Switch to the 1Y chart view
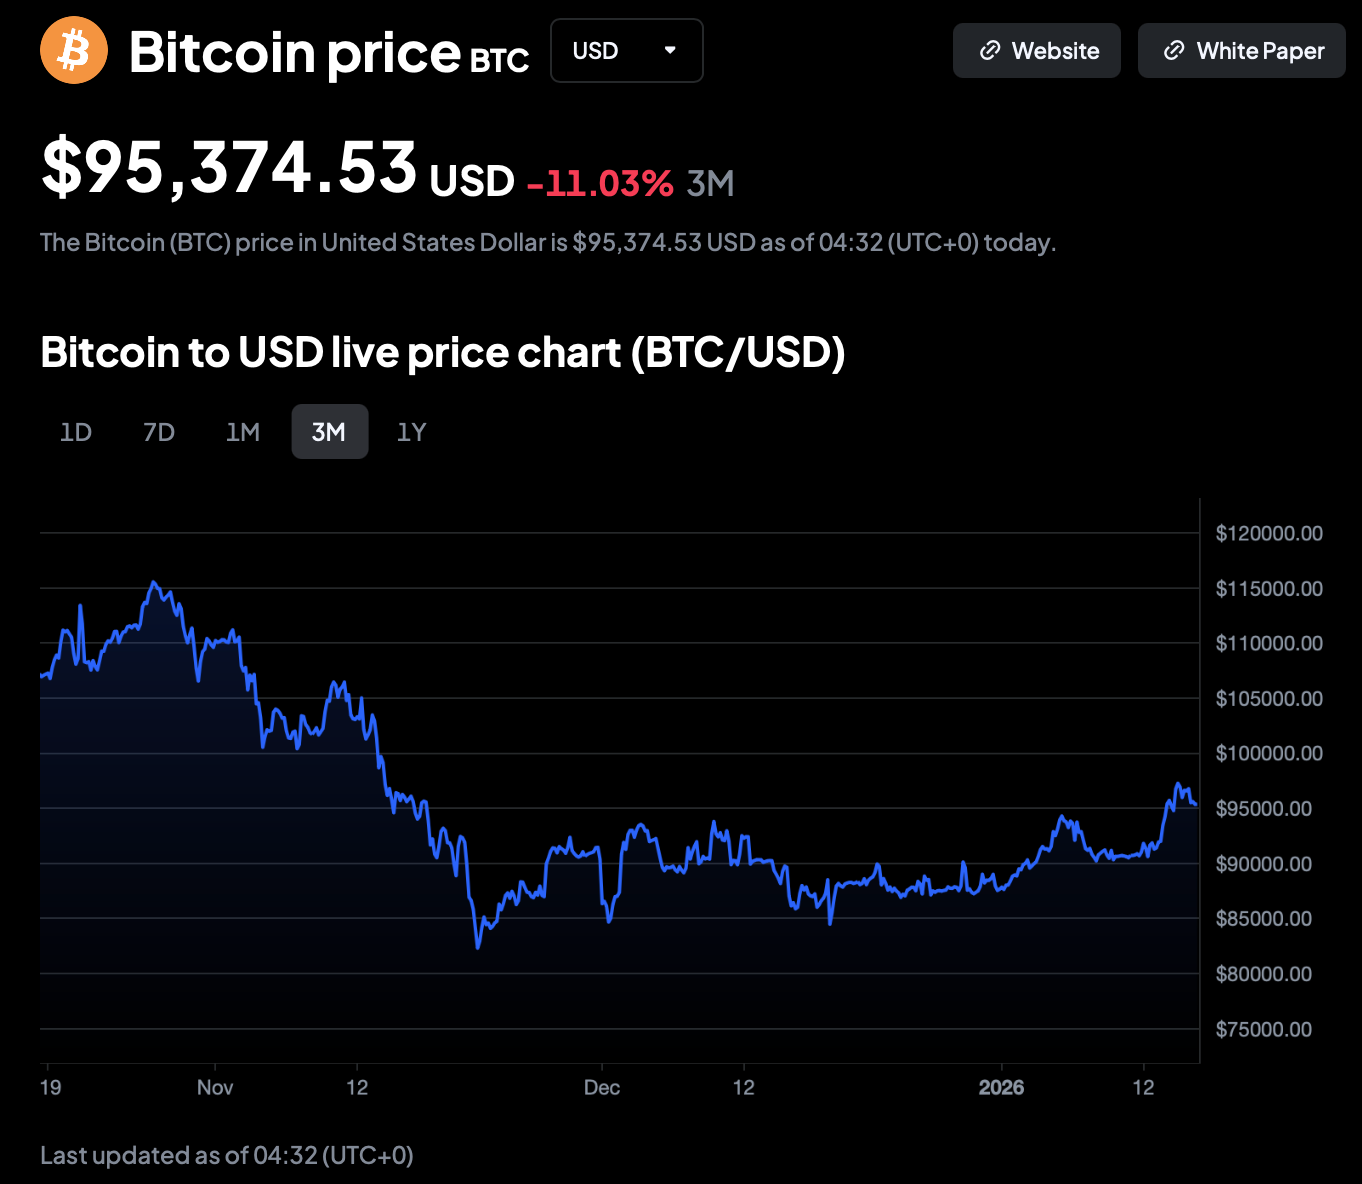This screenshot has height=1184, width=1362. click(412, 432)
